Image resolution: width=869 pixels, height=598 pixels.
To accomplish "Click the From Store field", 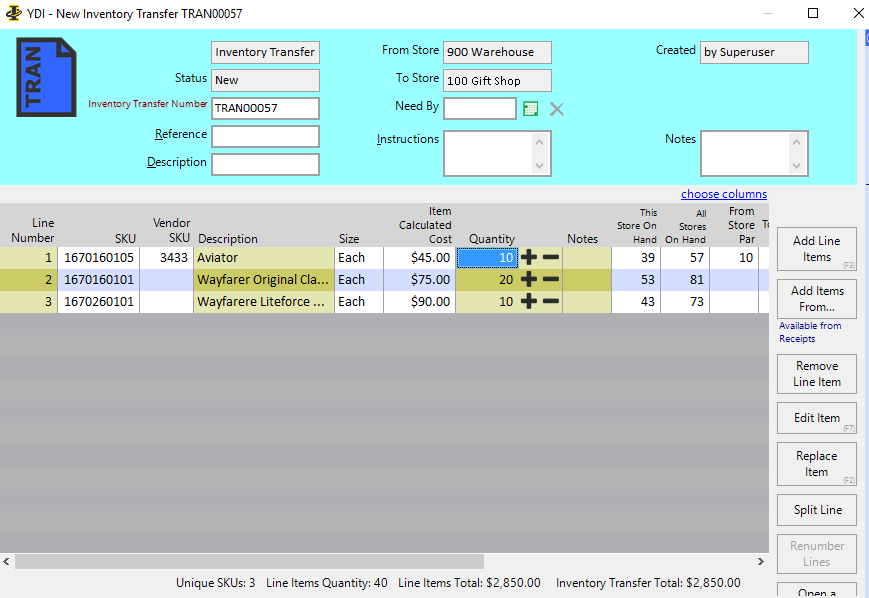I will pyautogui.click(x=497, y=52).
